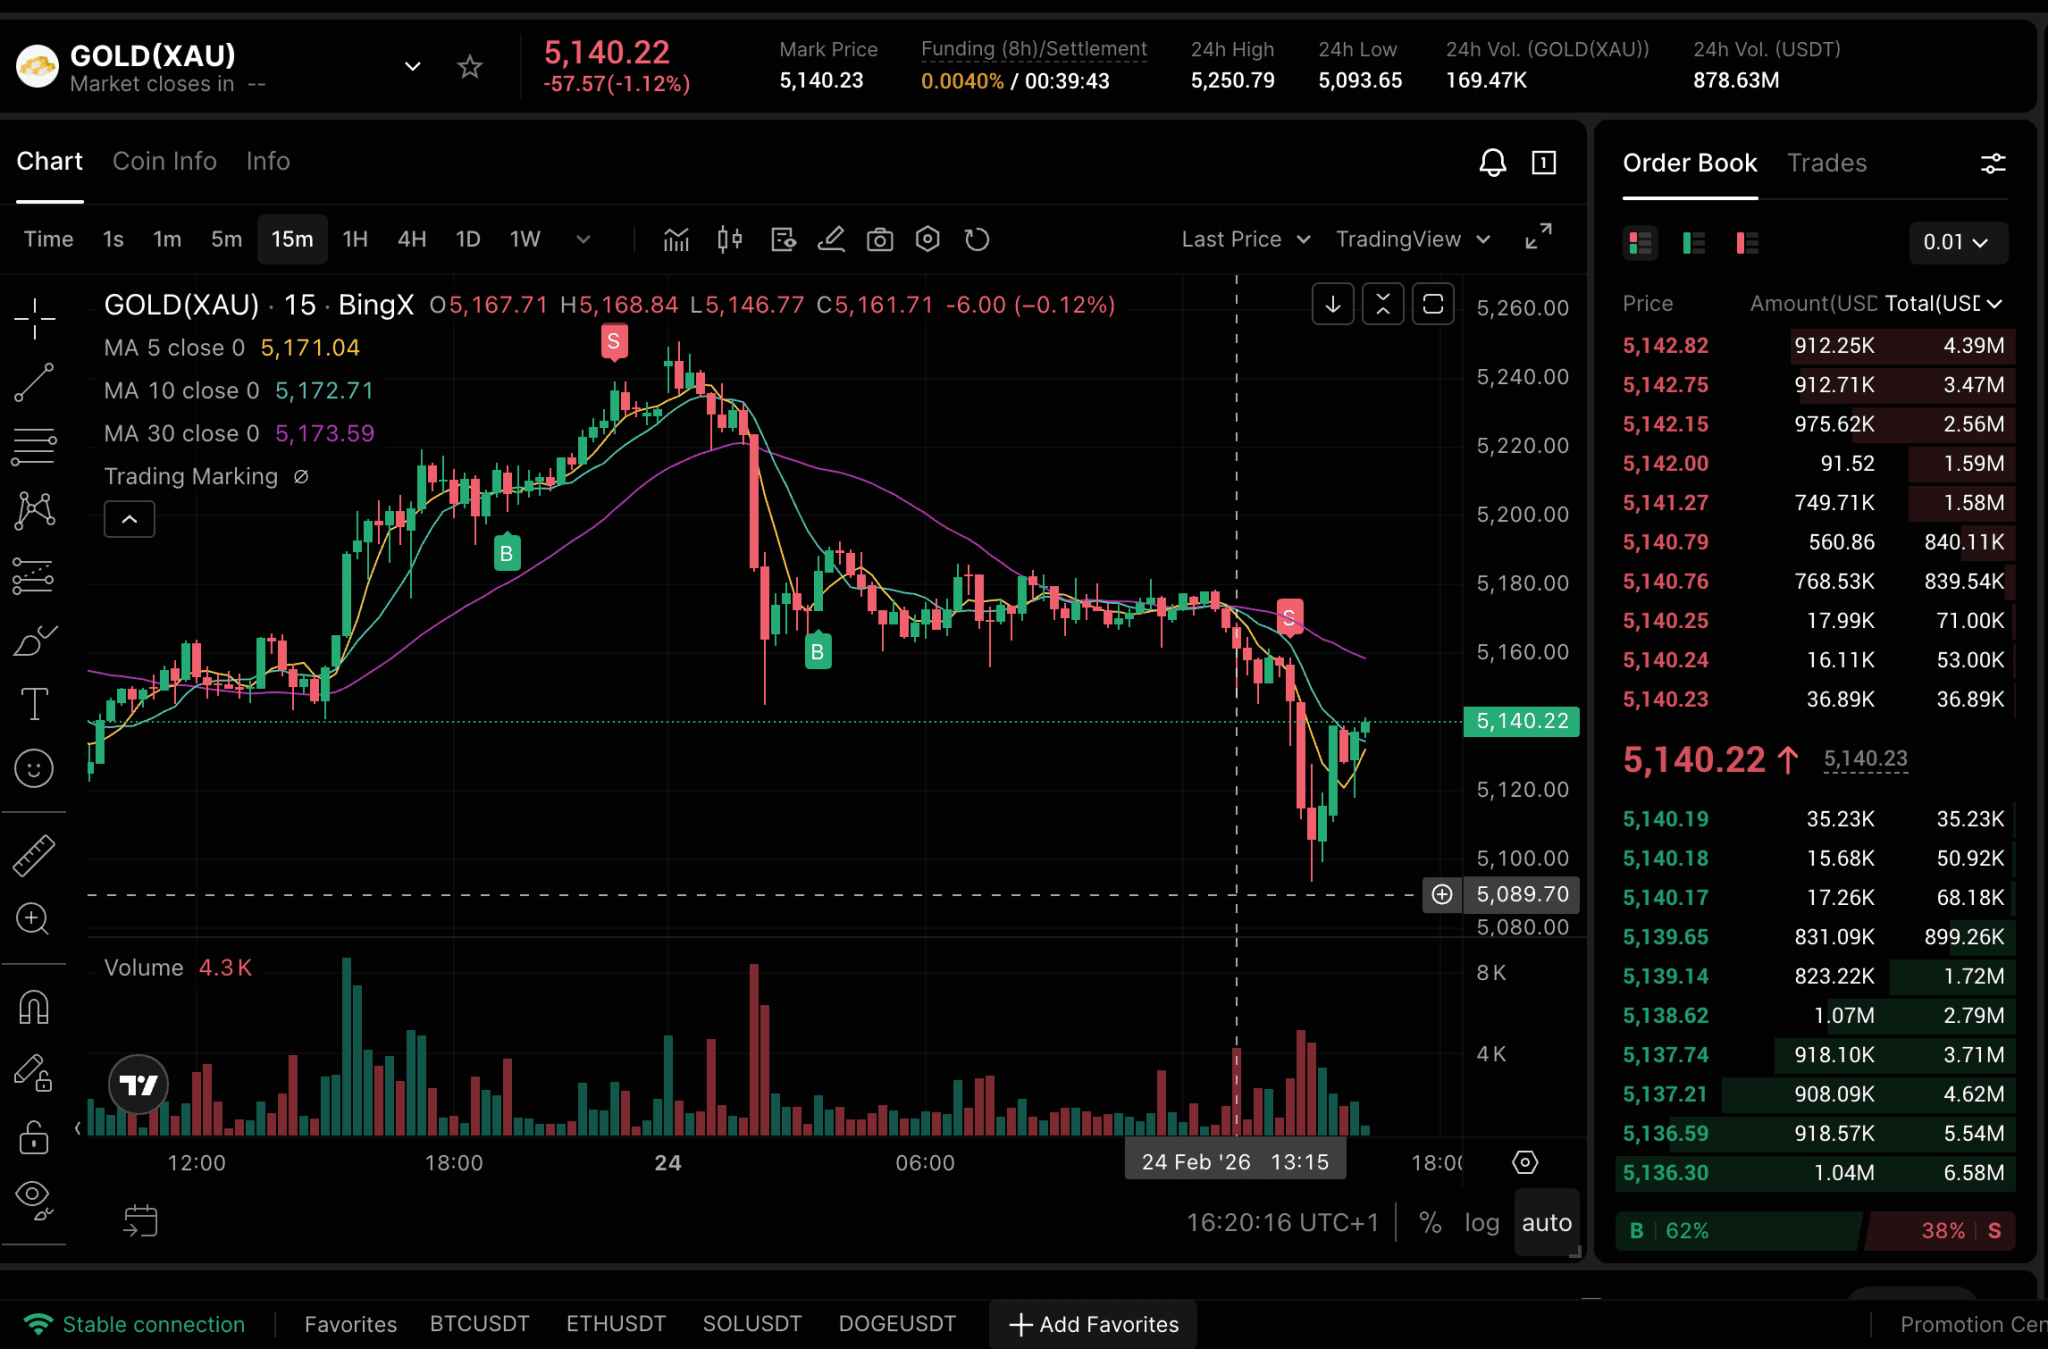Click the price alert bell icon
2048x1349 pixels.
1492,162
